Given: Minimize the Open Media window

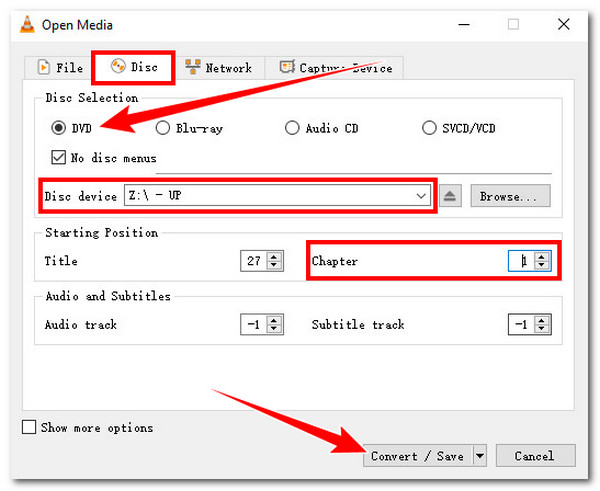Looking at the screenshot, I should tap(464, 24).
